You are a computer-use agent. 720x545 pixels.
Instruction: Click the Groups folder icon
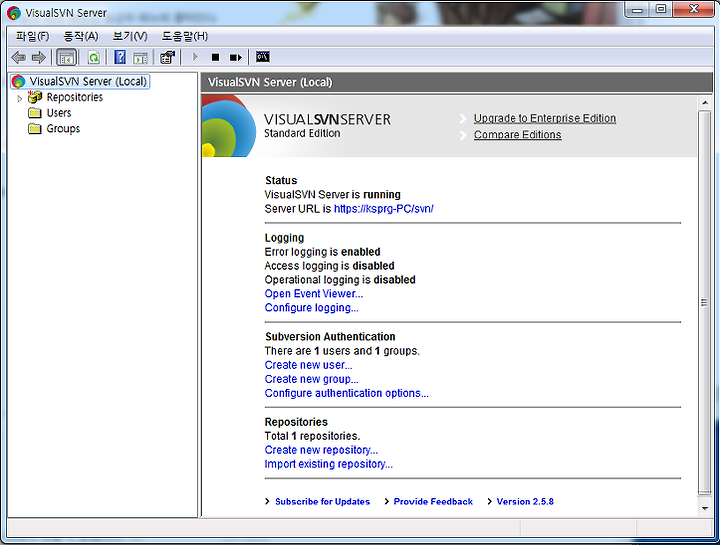click(34, 129)
